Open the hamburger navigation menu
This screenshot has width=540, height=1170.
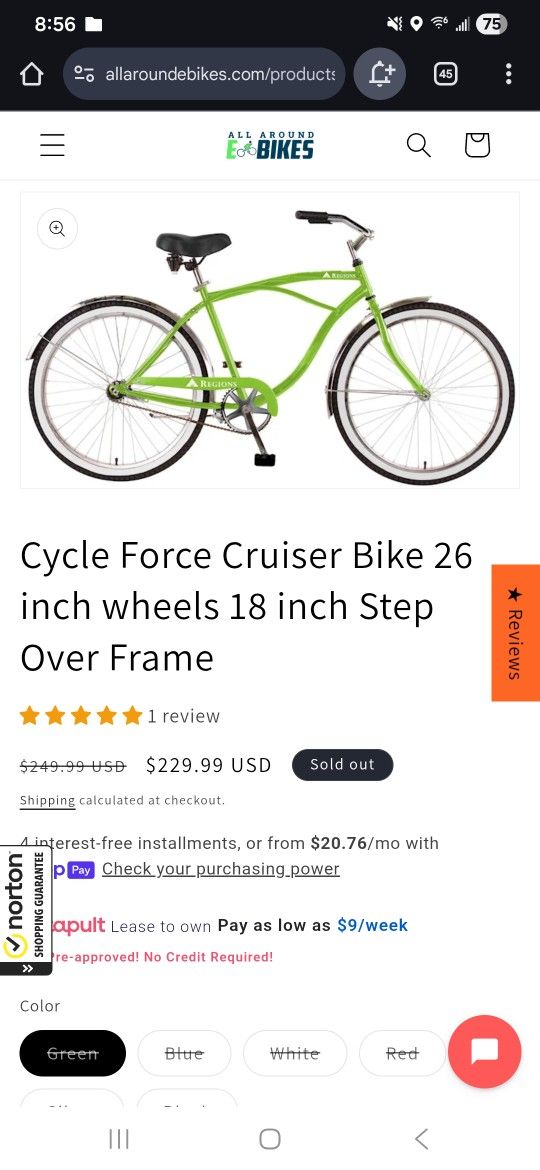(x=52, y=145)
